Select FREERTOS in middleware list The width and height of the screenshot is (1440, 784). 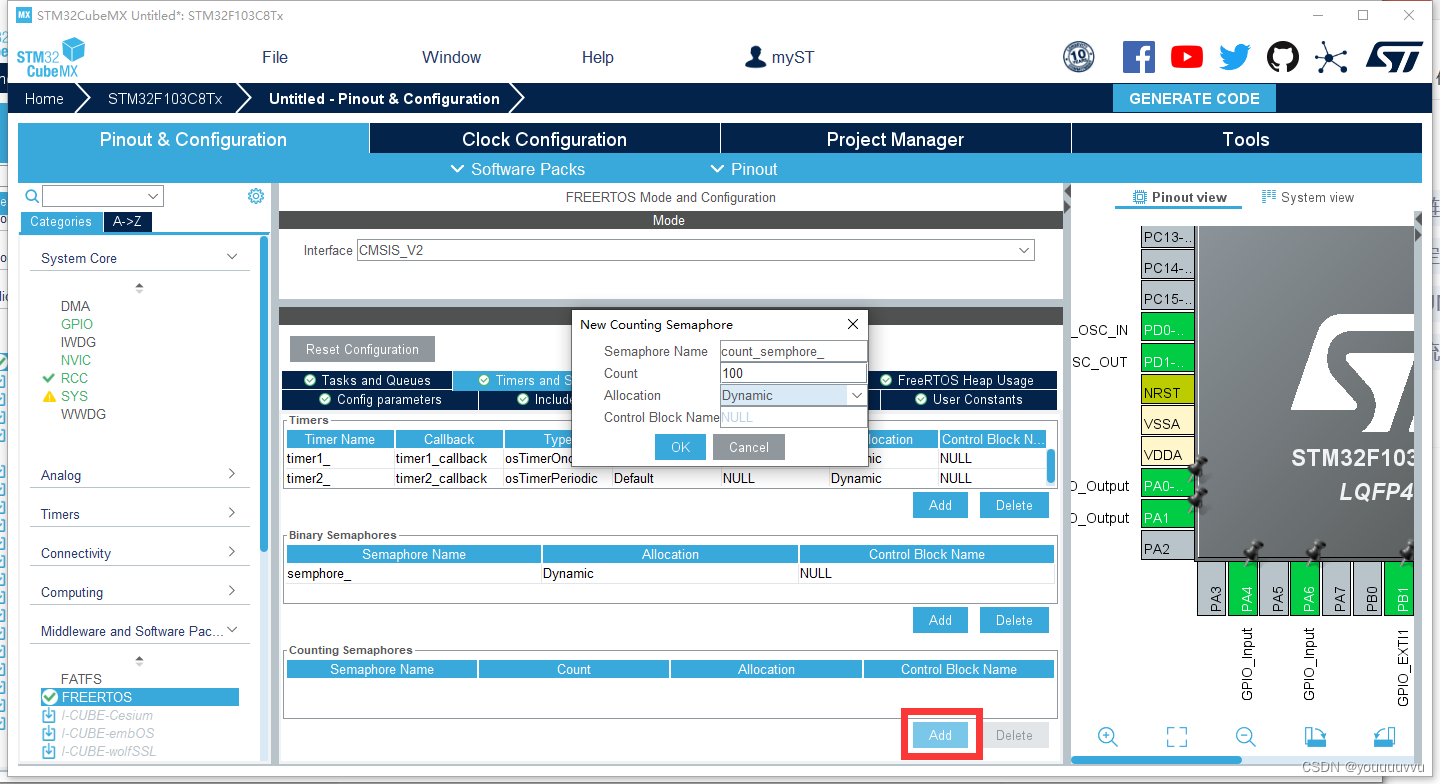[140, 697]
